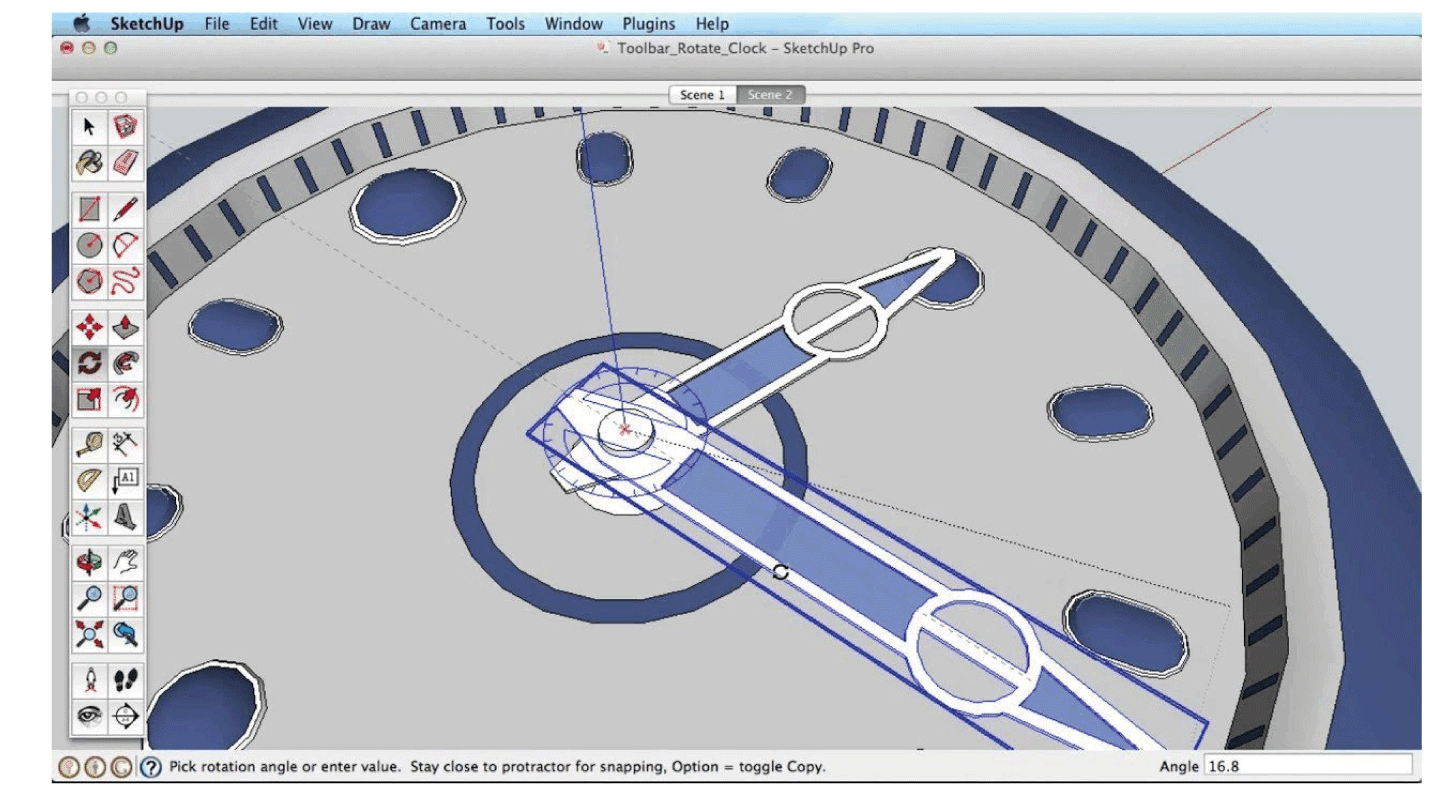The image size is (1440, 810).
Task: Select the Line pencil tool
Action: [x=125, y=209]
